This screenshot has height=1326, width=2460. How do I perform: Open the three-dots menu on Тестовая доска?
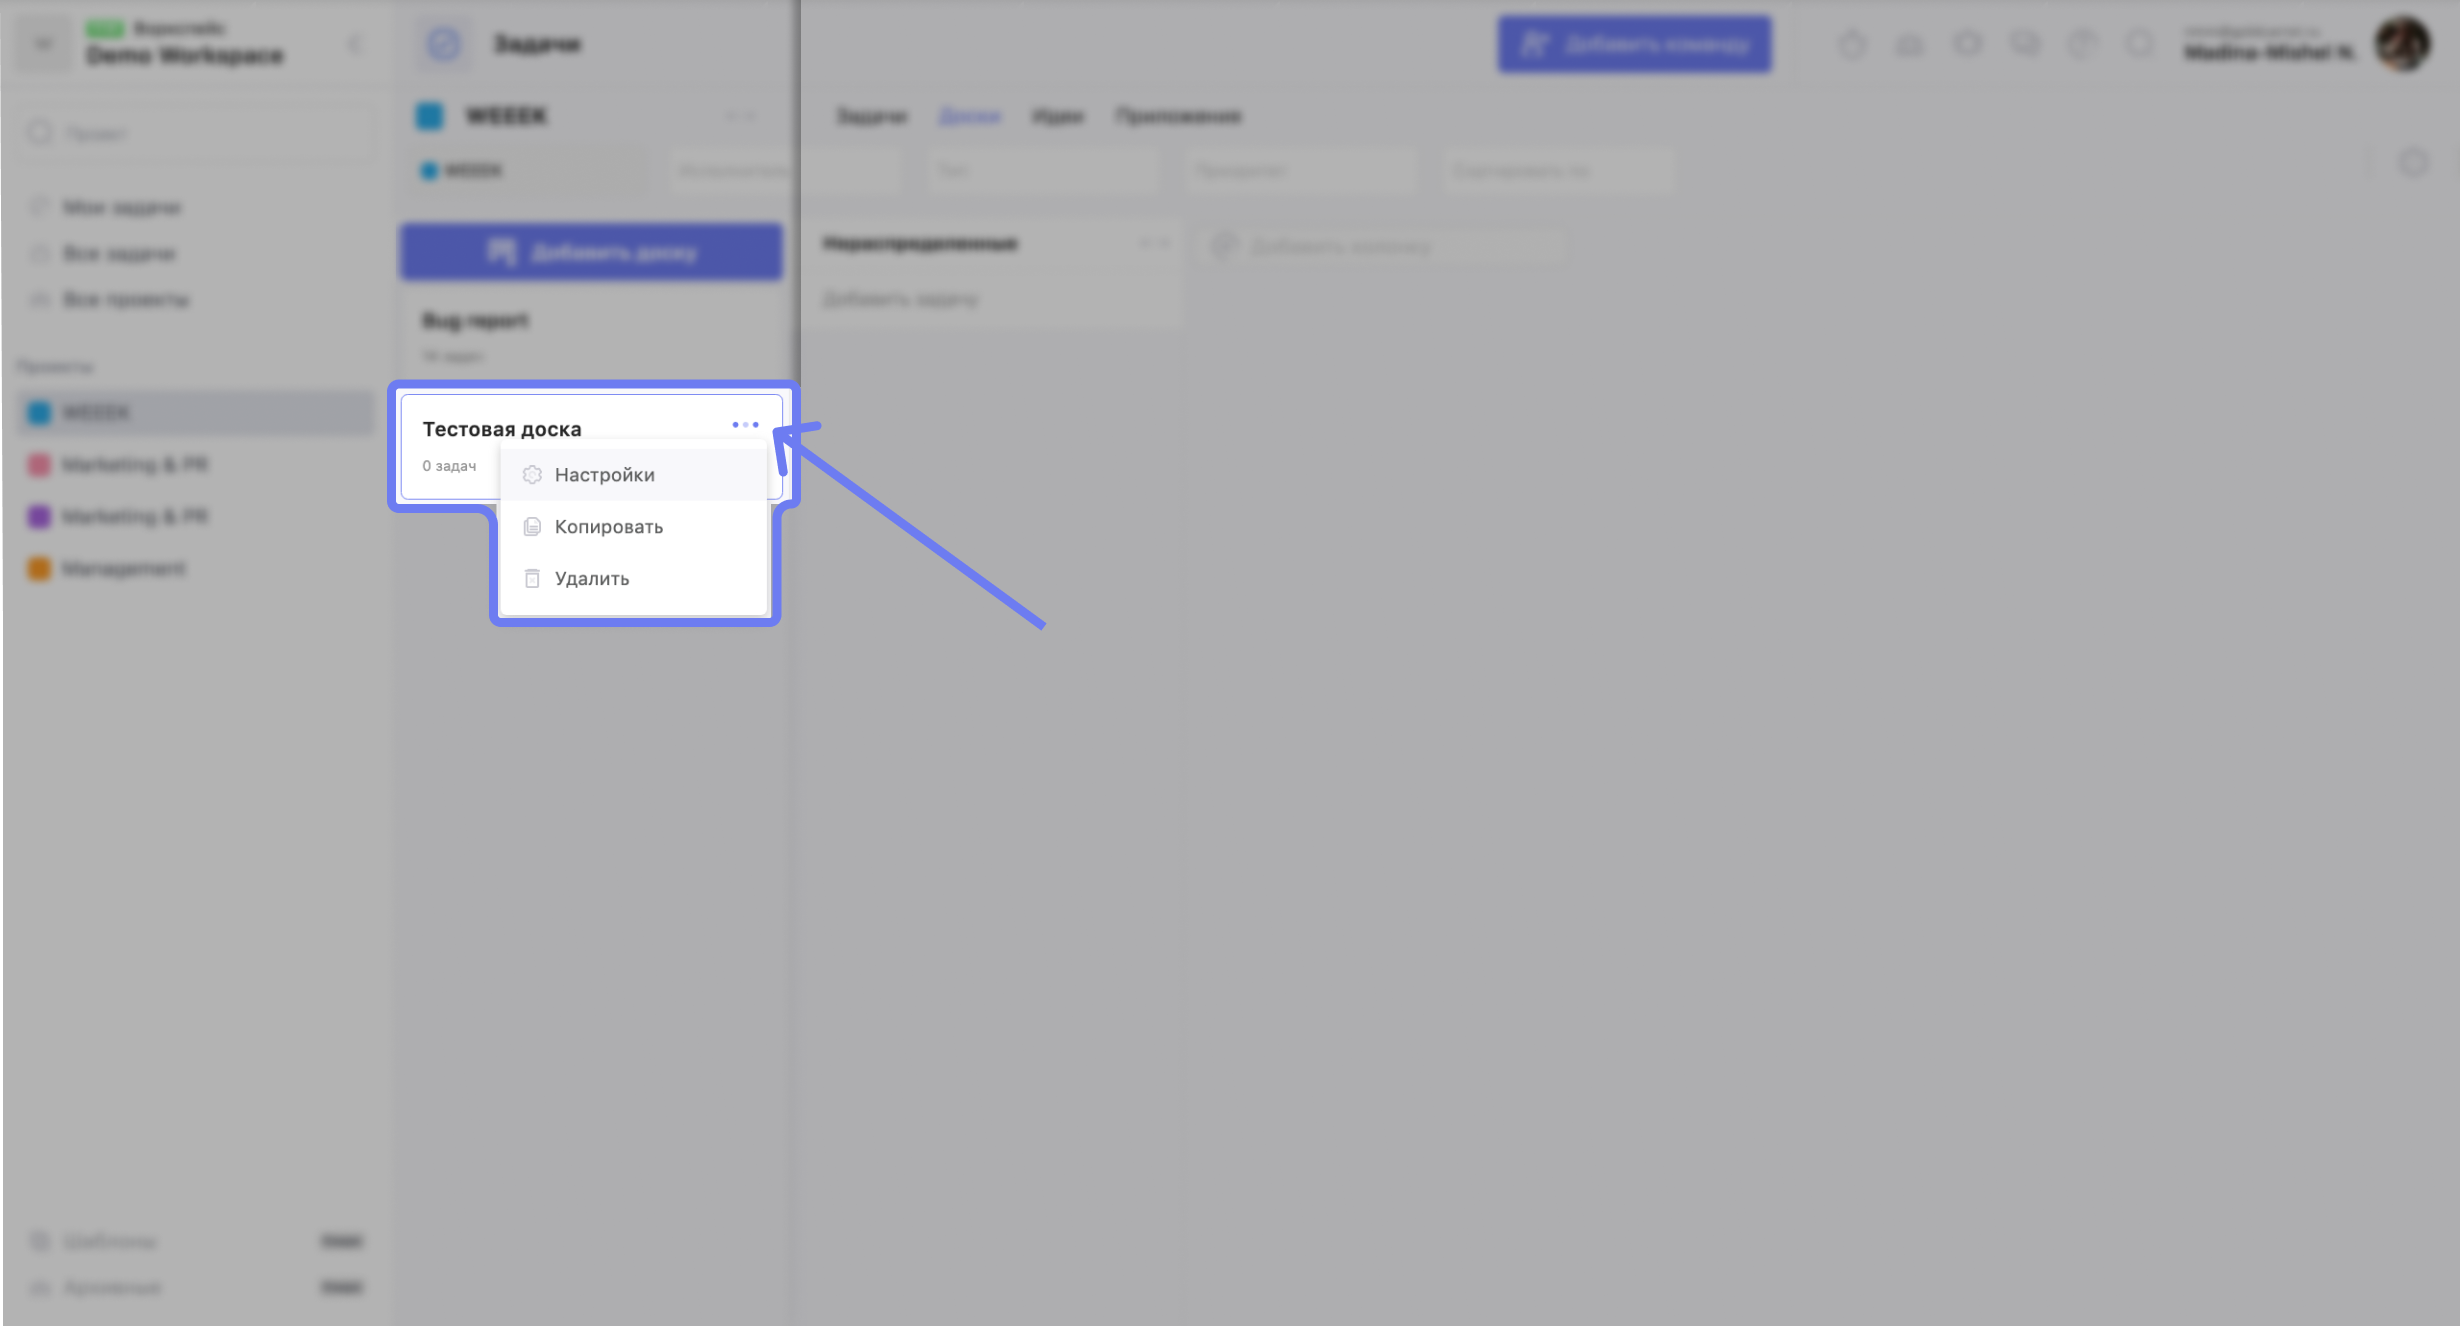click(x=745, y=425)
